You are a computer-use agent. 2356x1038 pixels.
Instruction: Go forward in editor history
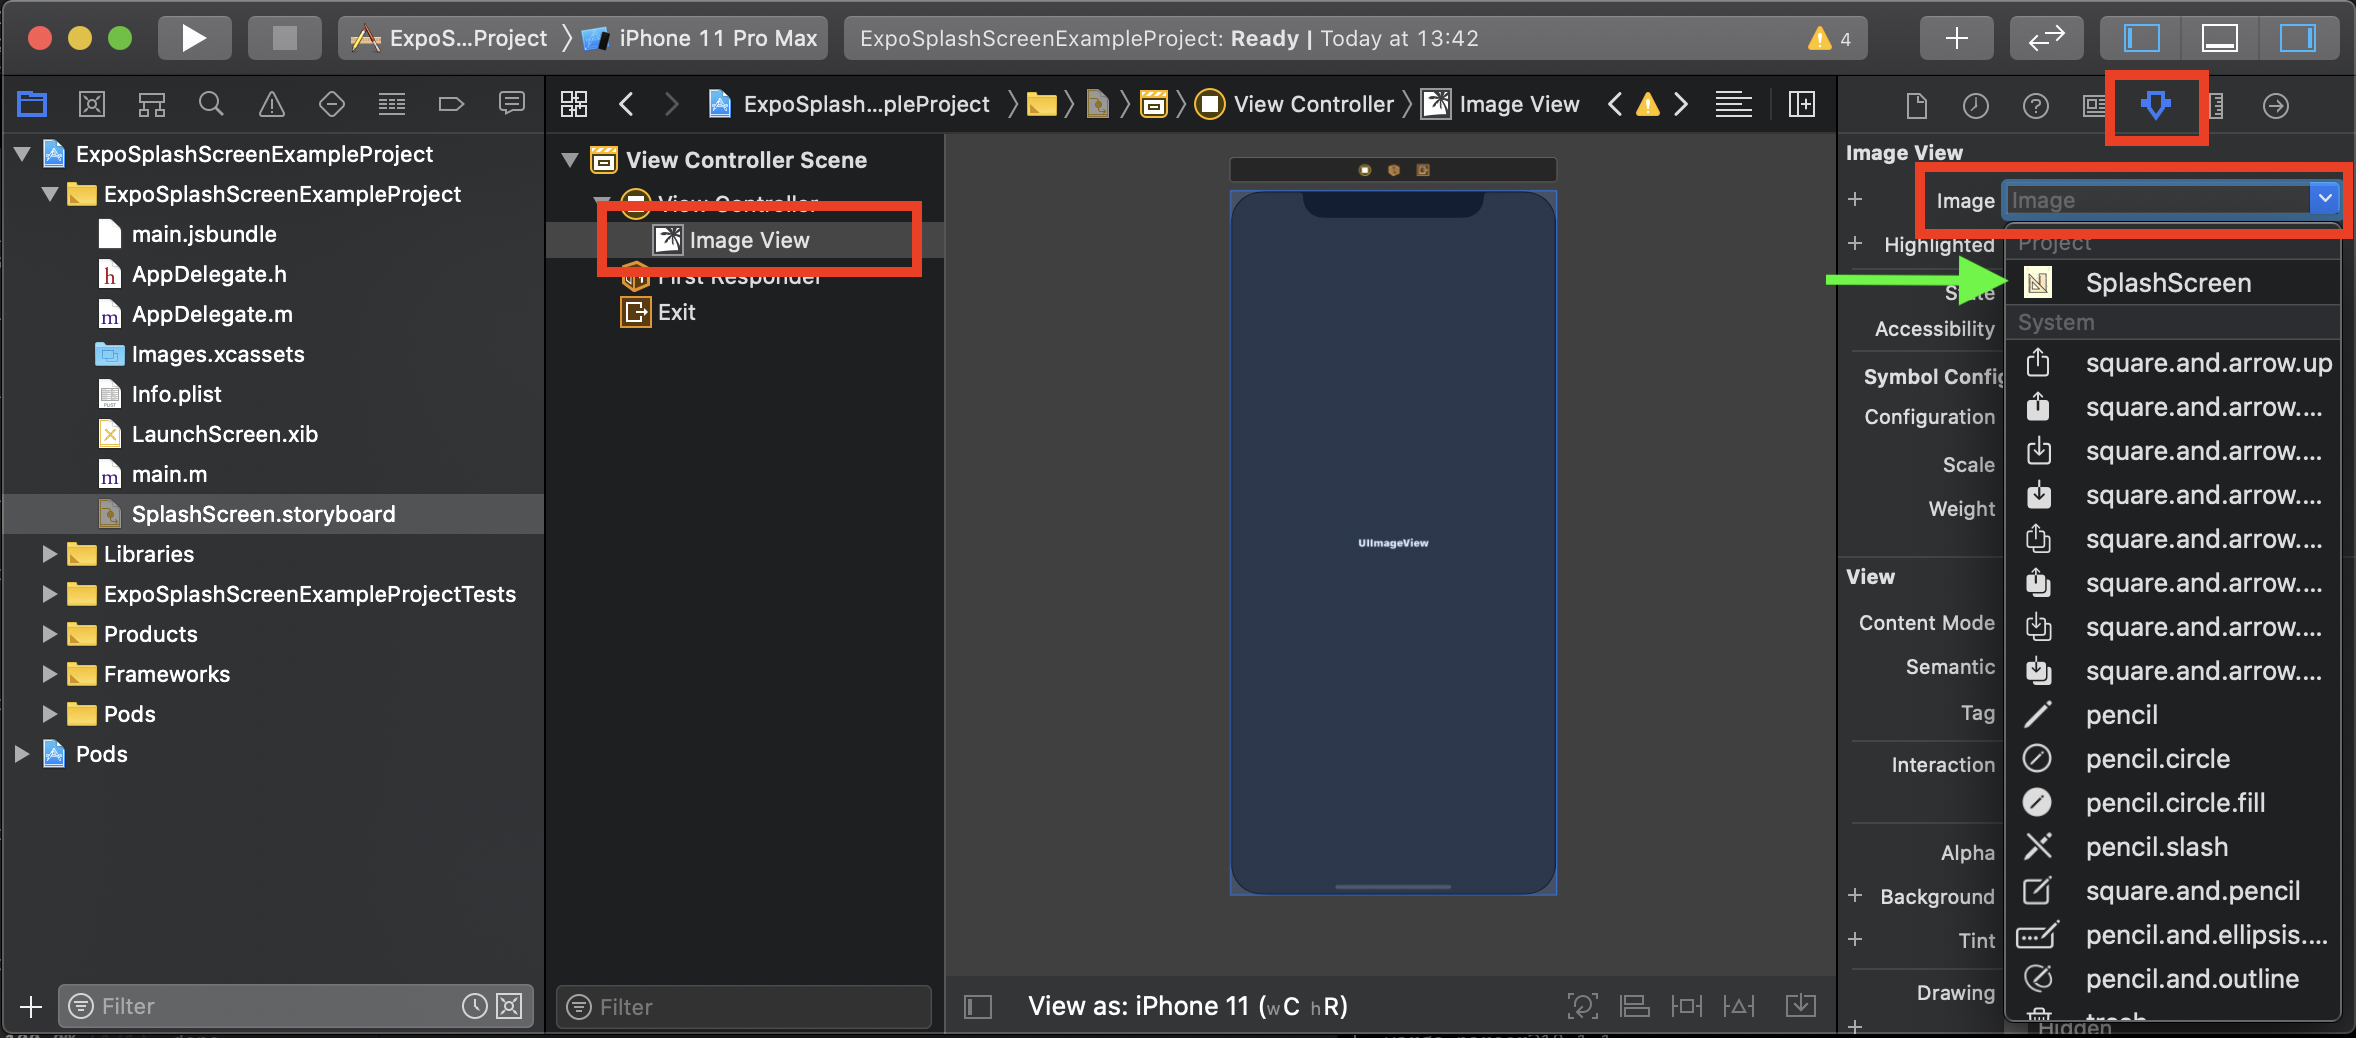click(672, 104)
